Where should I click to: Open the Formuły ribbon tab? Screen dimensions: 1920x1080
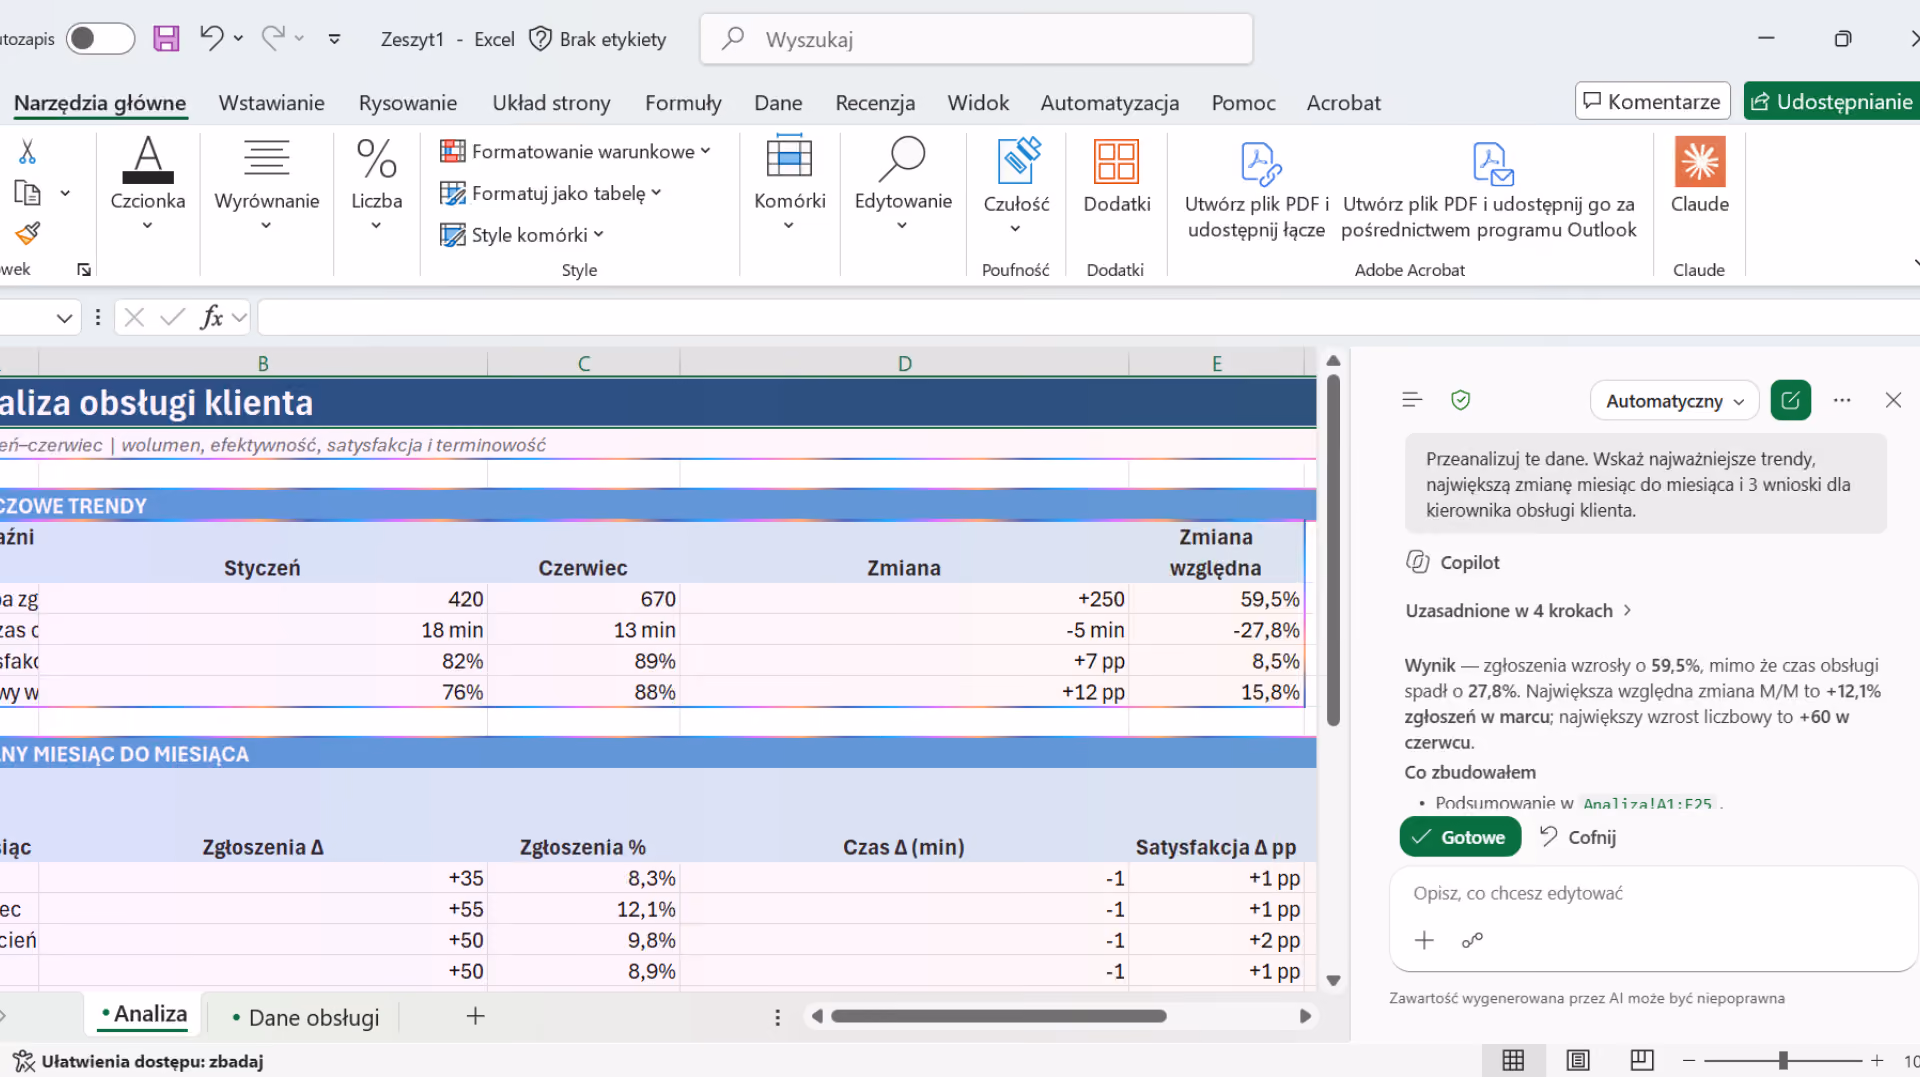tap(683, 103)
